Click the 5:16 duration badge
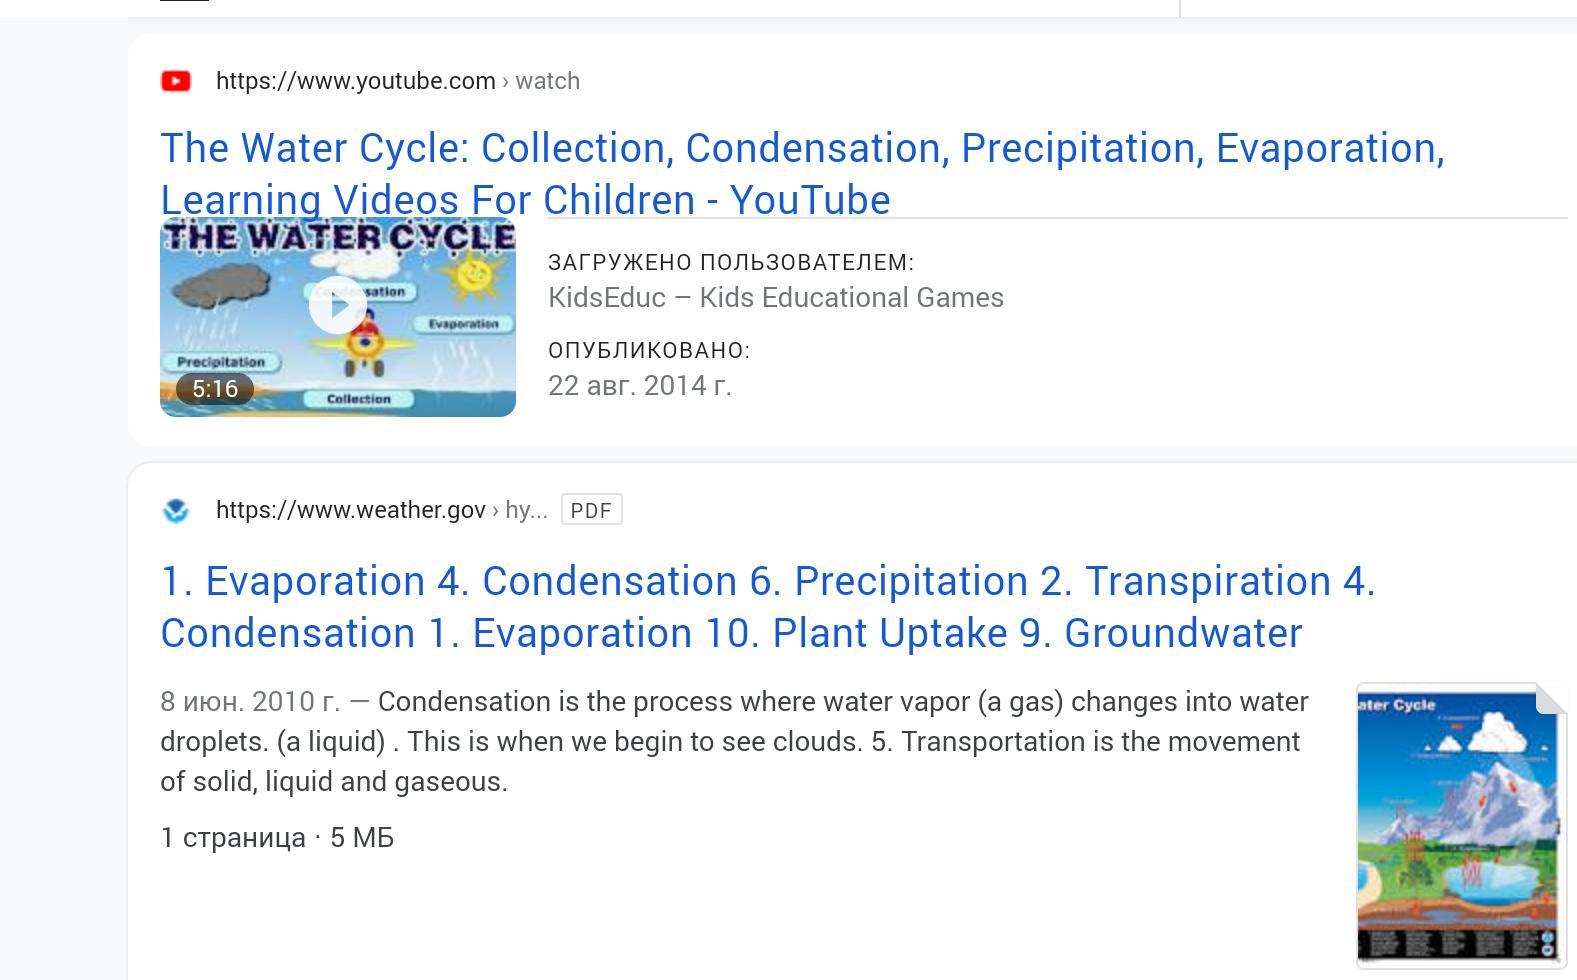Screen dimensions: 1577x980 215,389
